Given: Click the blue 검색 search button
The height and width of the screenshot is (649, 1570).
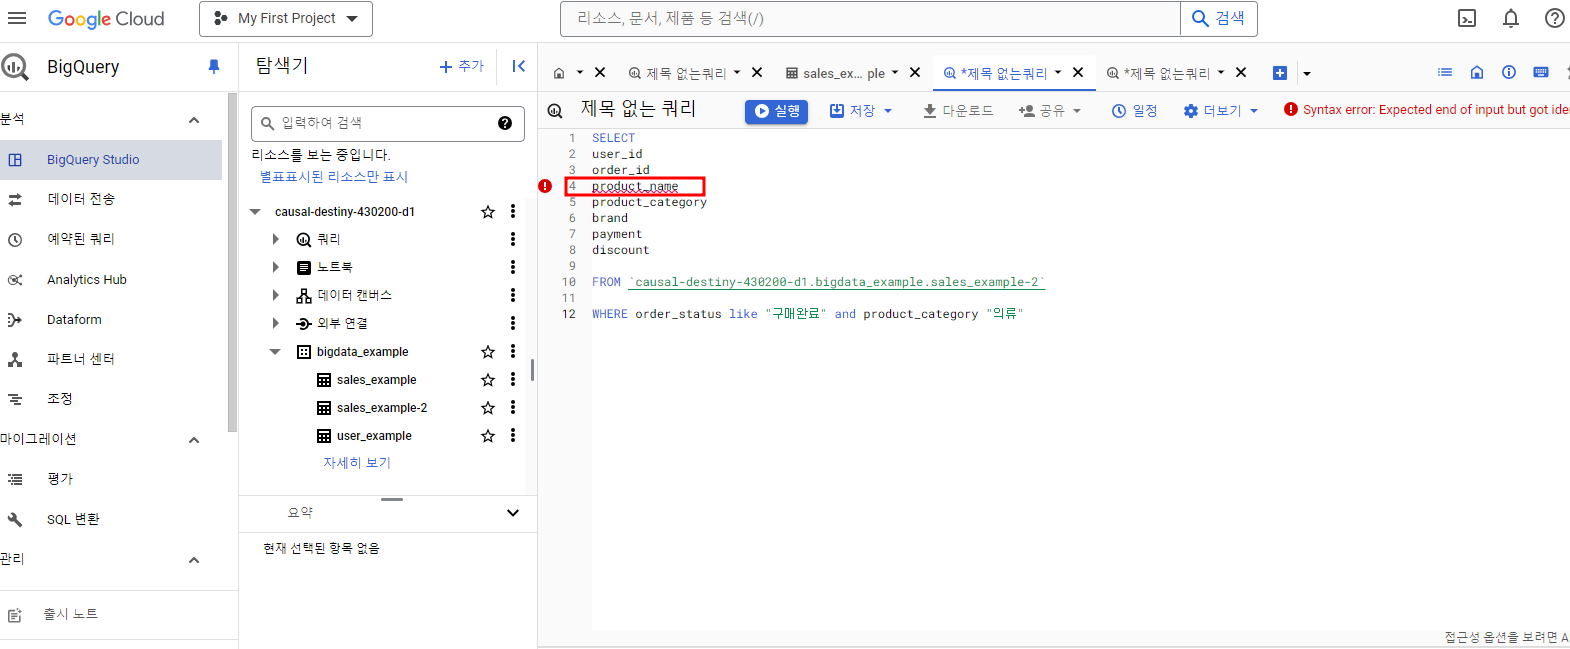Looking at the screenshot, I should pos(1219,19).
